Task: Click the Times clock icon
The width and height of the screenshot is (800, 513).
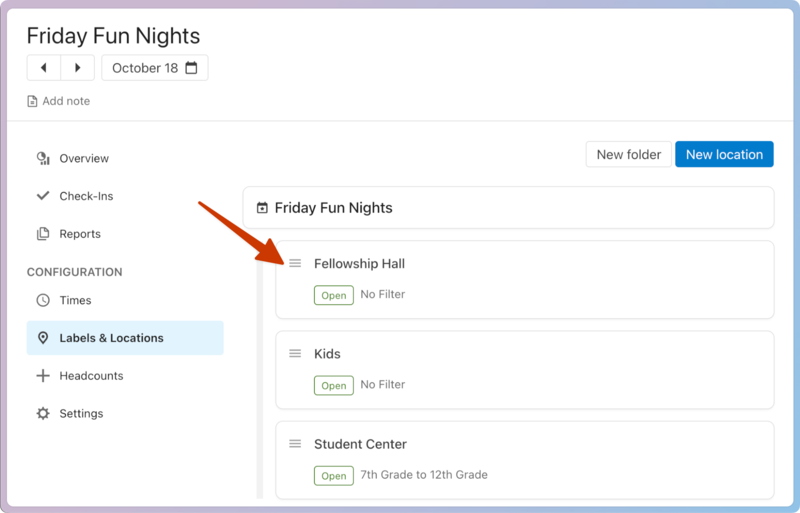Action: tap(43, 300)
